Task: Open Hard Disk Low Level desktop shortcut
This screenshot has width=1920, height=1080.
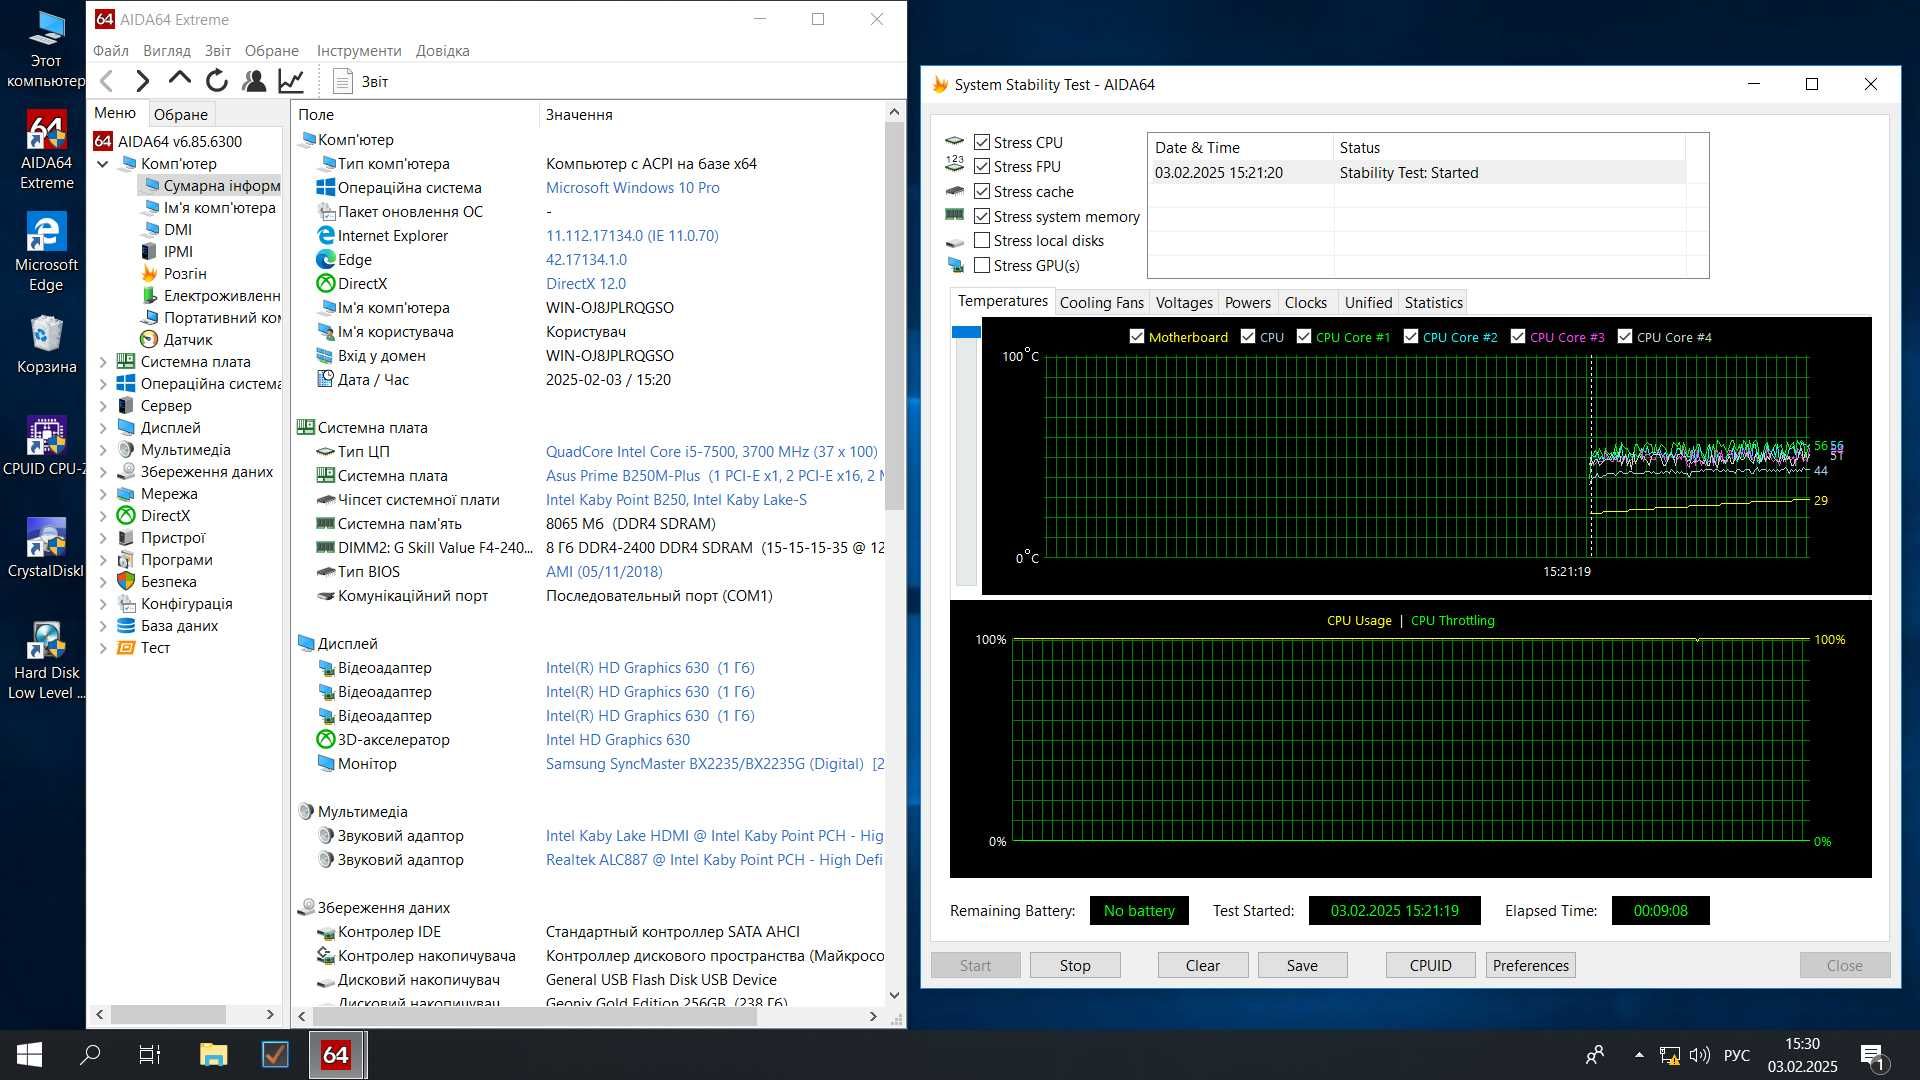Action: pos(46,660)
